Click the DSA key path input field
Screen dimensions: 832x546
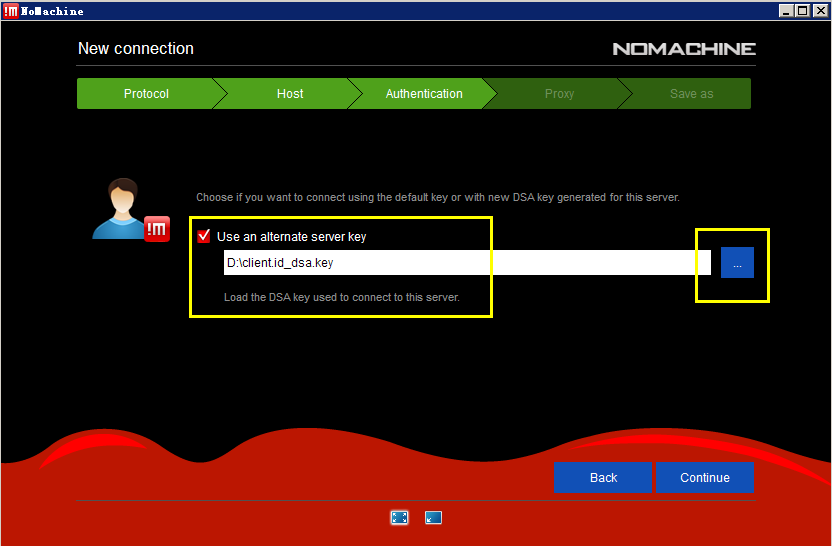pos(467,263)
